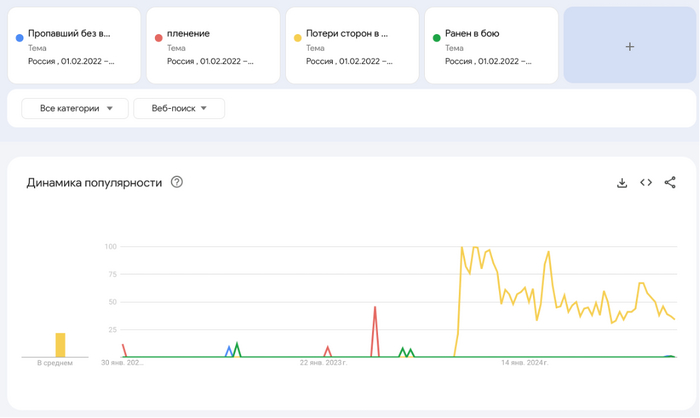Viewport: 700px width, 418px height.
Task: Click the blue dot beside Пропавший без в...
Action: coord(20,38)
